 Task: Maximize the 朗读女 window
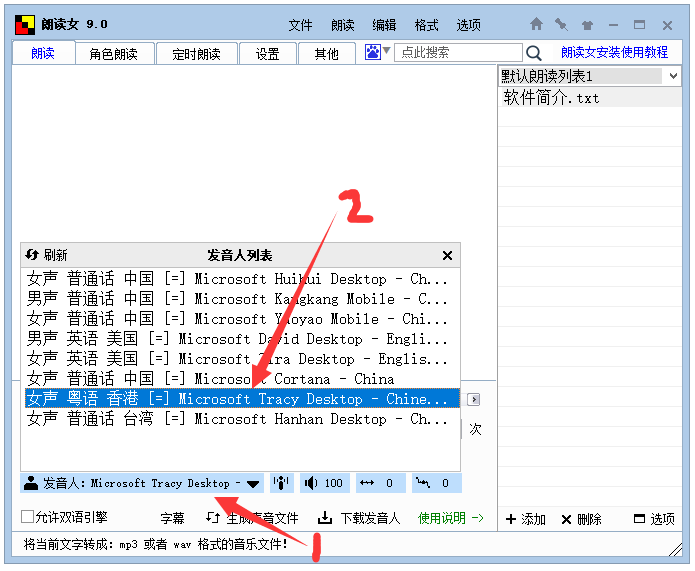click(x=639, y=25)
